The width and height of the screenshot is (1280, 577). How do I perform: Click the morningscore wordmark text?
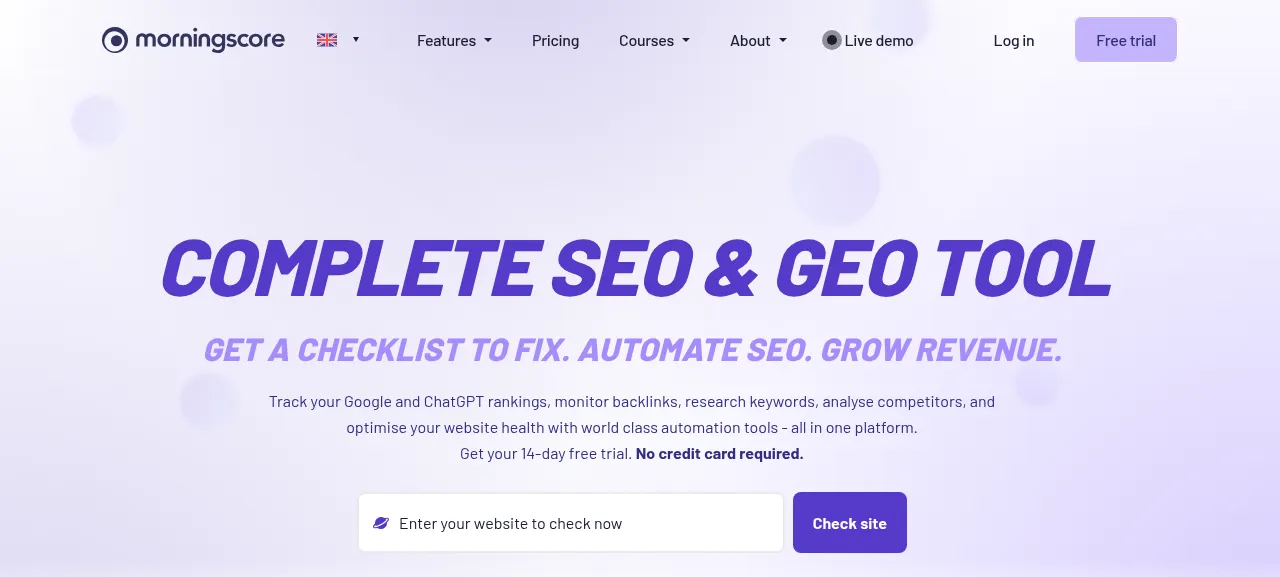210,40
